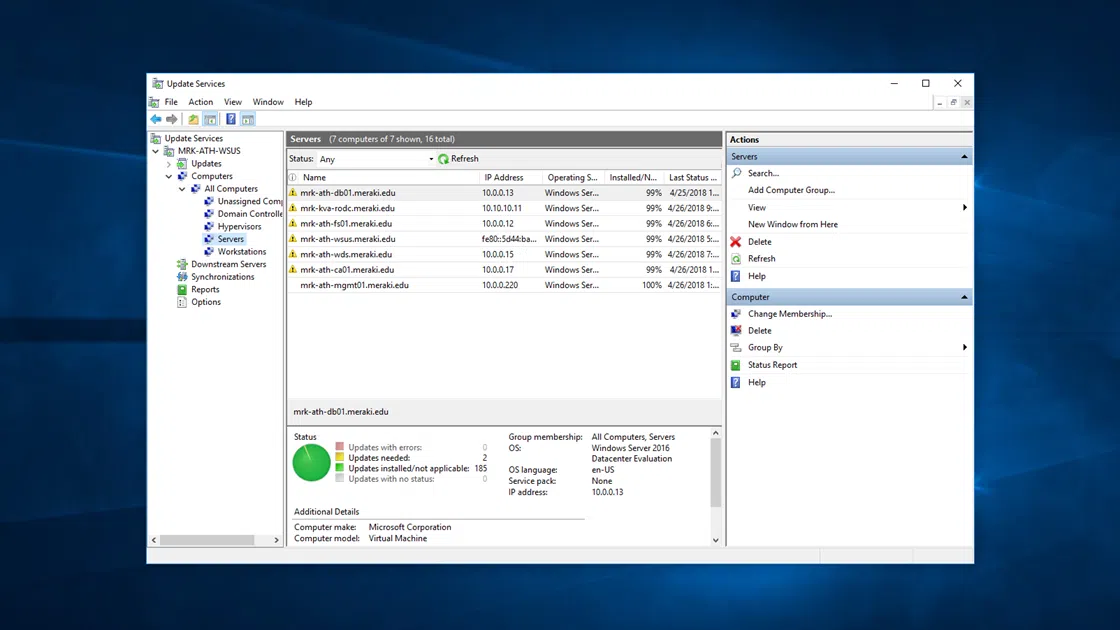1120x630 pixels.
Task: Click Change Membership in Computer actions
Action: [x=789, y=314]
